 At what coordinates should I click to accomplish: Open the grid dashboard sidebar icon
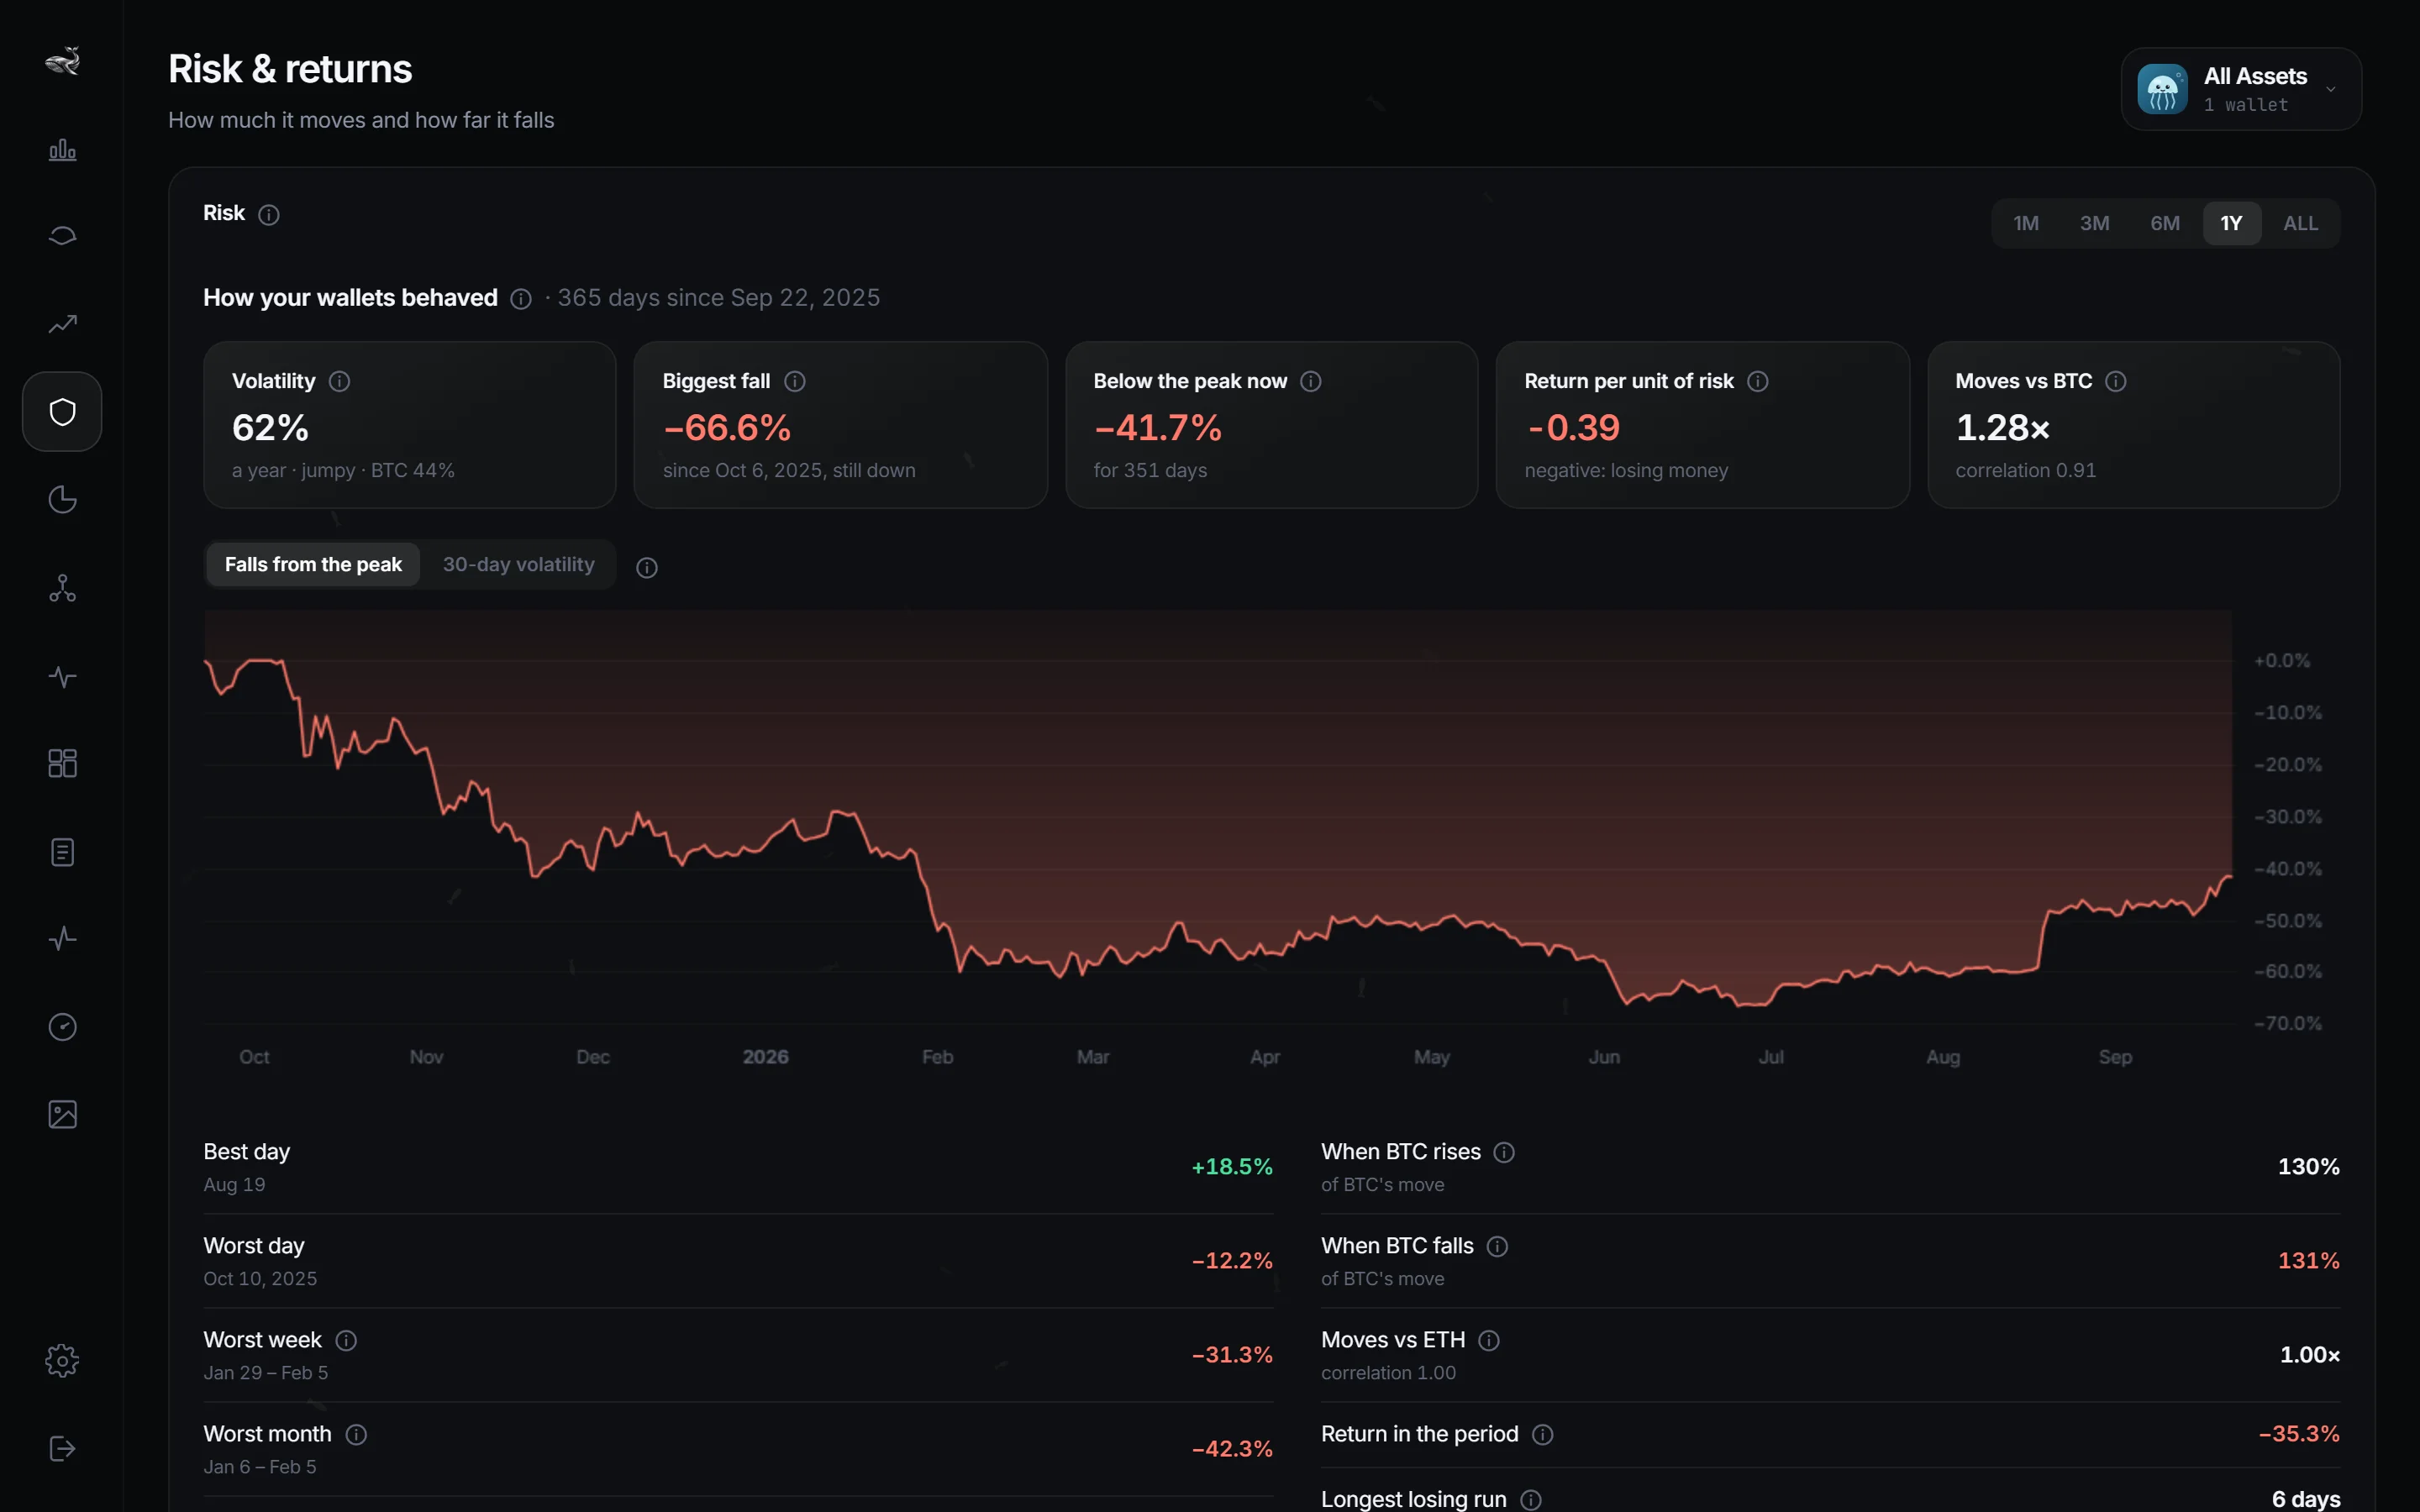click(62, 764)
